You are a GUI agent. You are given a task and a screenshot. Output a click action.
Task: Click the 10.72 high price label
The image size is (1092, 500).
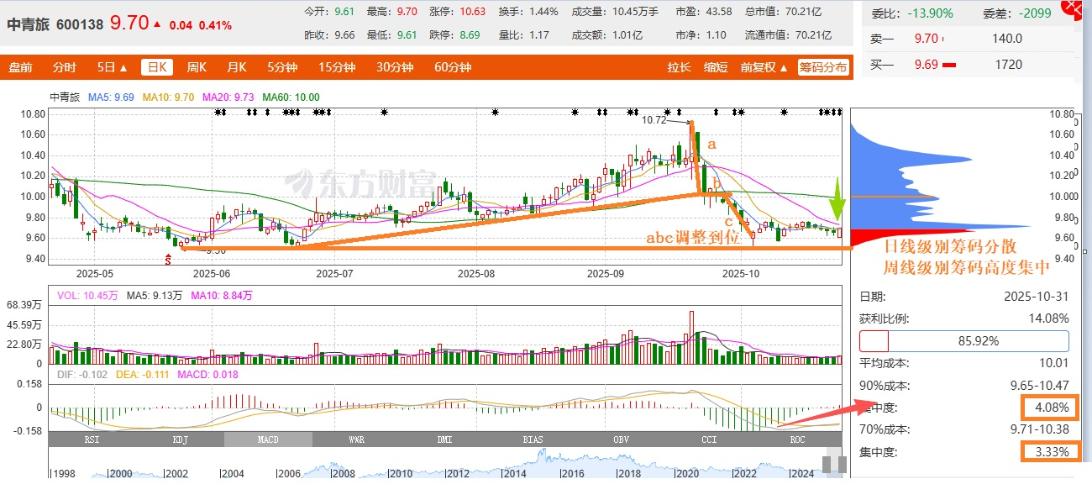[x=654, y=120]
